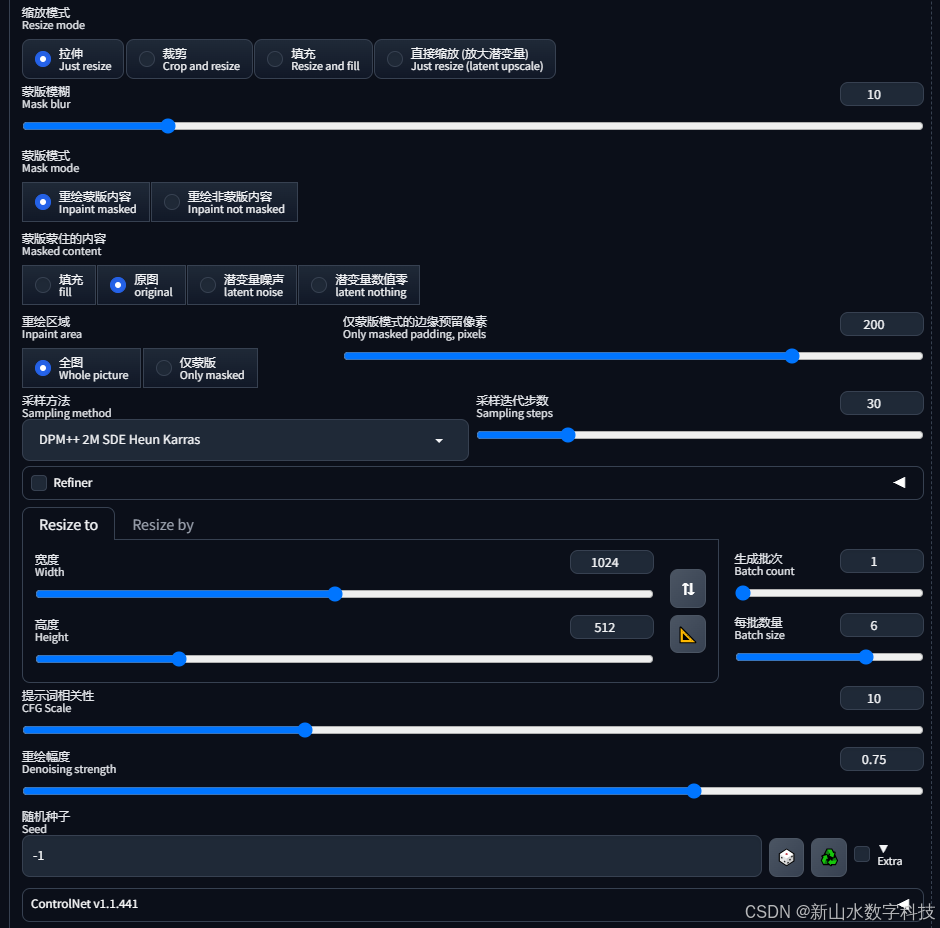Viewport: 940px width, 928px height.
Task: Adjust the Height slider
Action: (344, 659)
